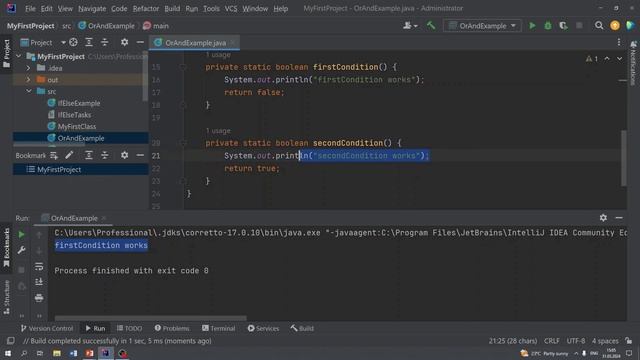Open the Services tool window
Viewport: 640px width, 360px height.
click(263, 328)
